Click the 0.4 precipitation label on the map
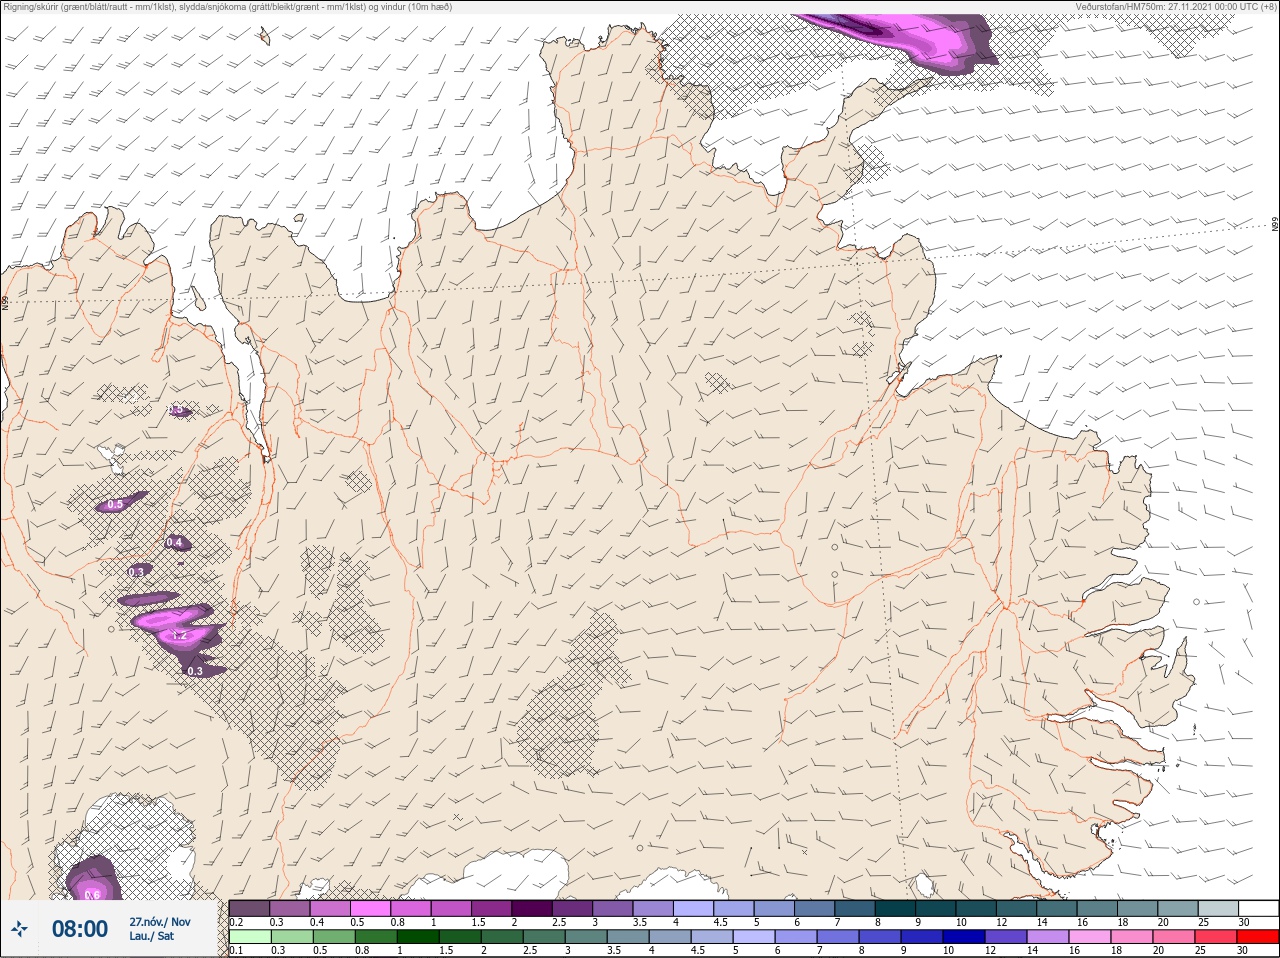Screen dimensions: 1280x958 click(x=175, y=543)
